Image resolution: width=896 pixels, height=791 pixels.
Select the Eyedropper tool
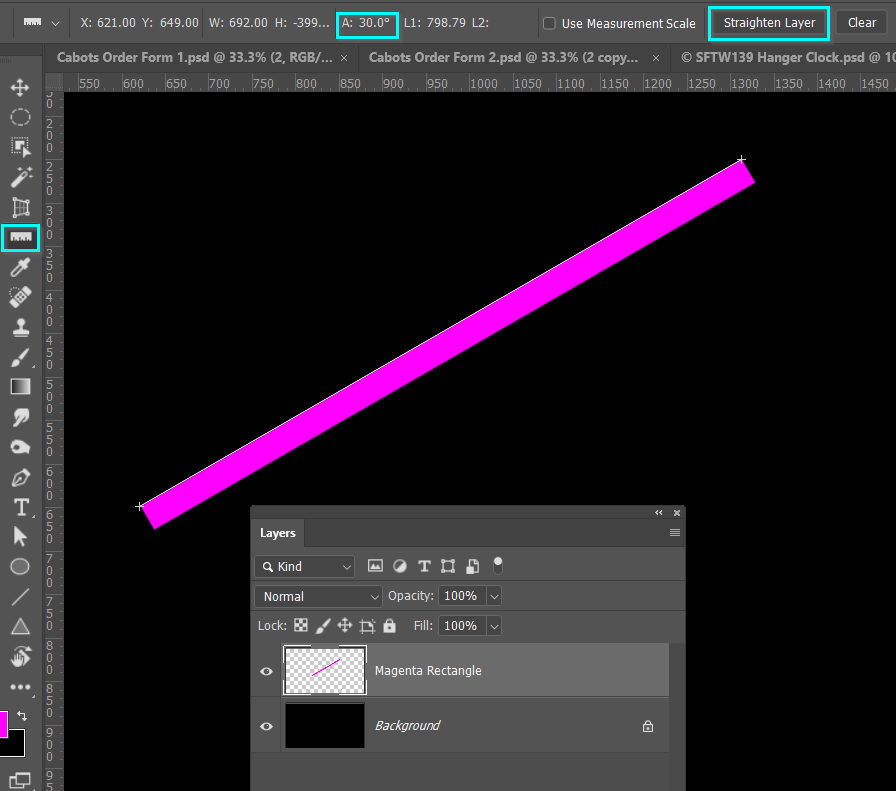tap(20, 267)
